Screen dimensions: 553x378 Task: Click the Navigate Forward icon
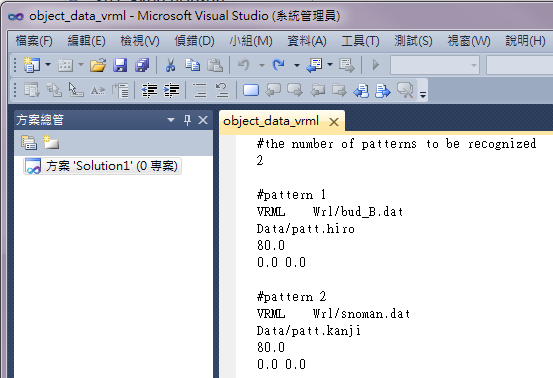(347, 65)
